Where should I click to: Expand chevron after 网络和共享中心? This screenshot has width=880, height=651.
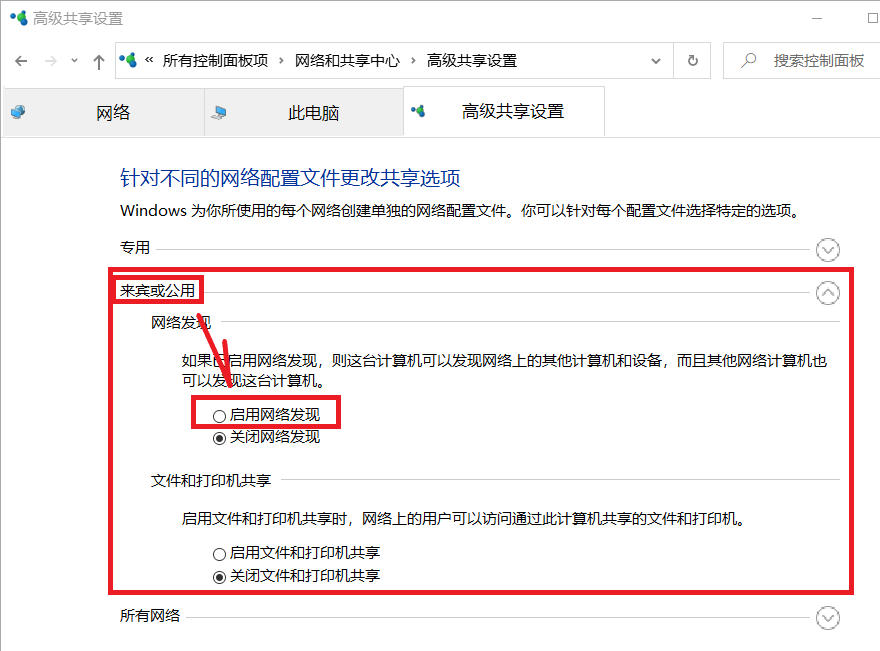pyautogui.click(x=413, y=61)
